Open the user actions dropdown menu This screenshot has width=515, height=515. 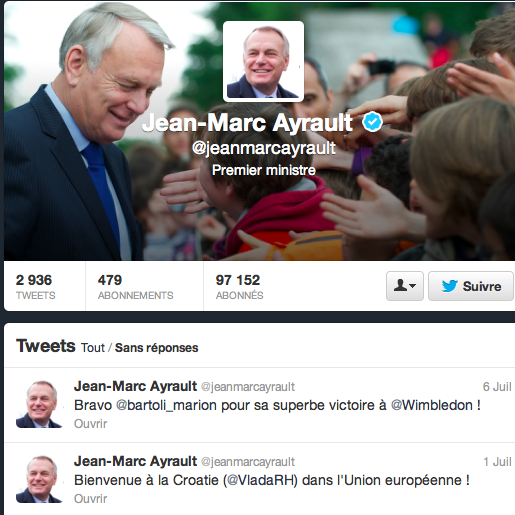point(405,286)
